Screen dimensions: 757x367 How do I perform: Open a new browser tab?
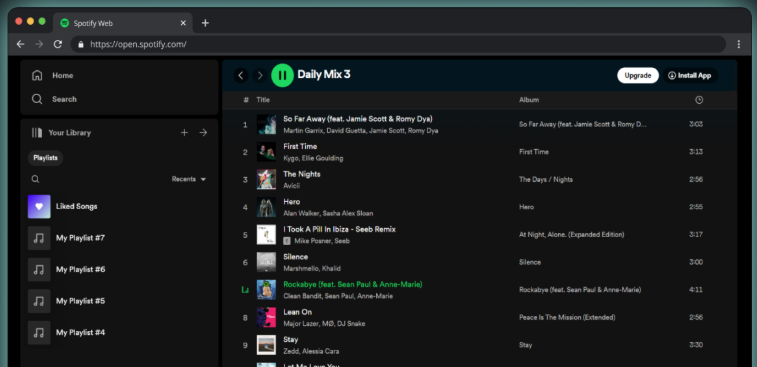pyautogui.click(x=205, y=23)
